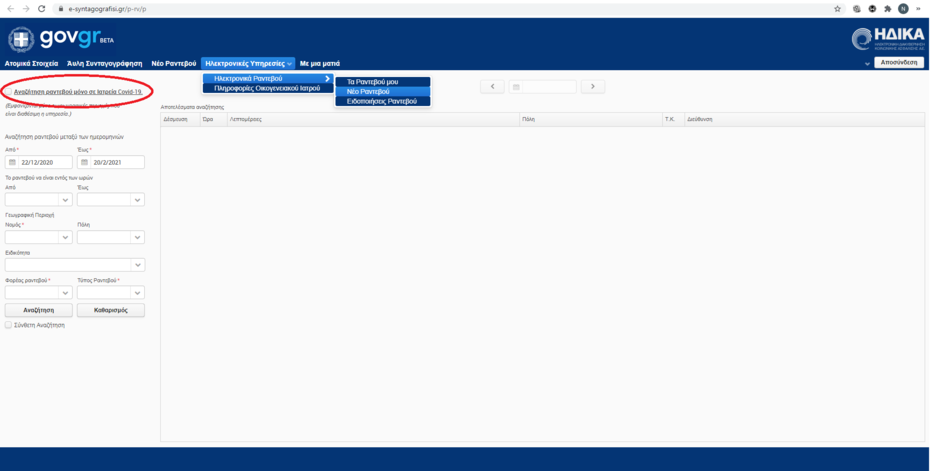
Task: Go forward with the browser forward arrow
Action: 26,9
